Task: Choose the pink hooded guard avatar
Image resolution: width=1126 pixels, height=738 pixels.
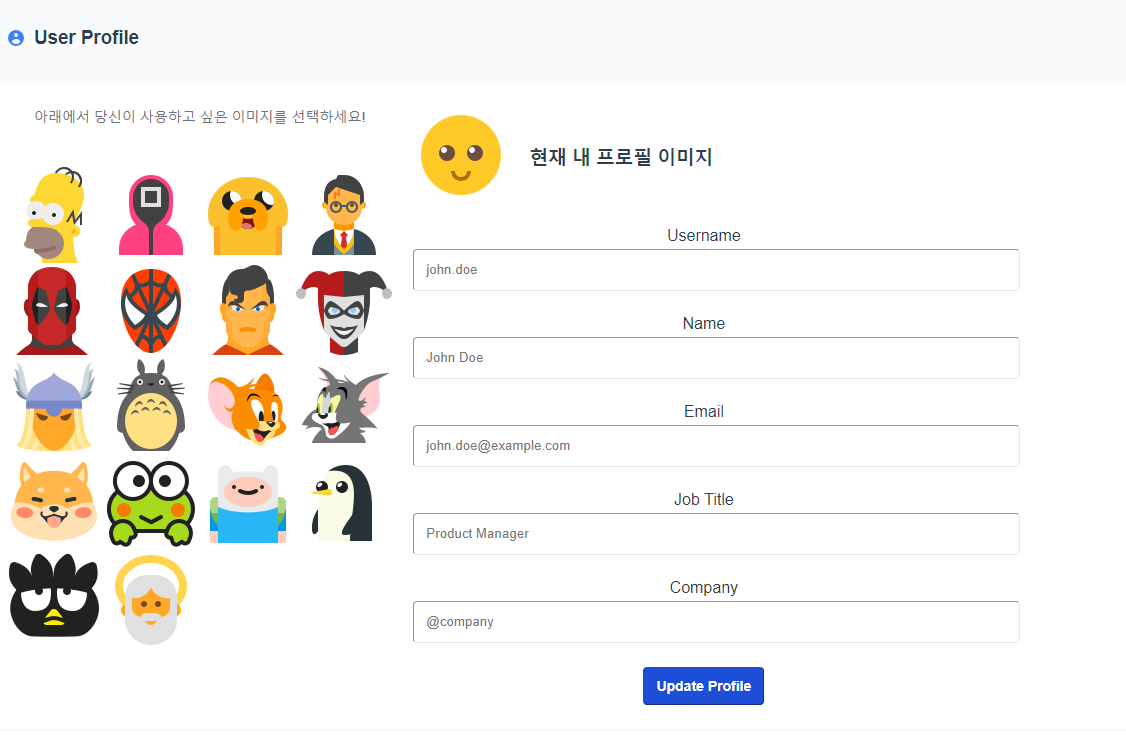Action: tap(151, 215)
